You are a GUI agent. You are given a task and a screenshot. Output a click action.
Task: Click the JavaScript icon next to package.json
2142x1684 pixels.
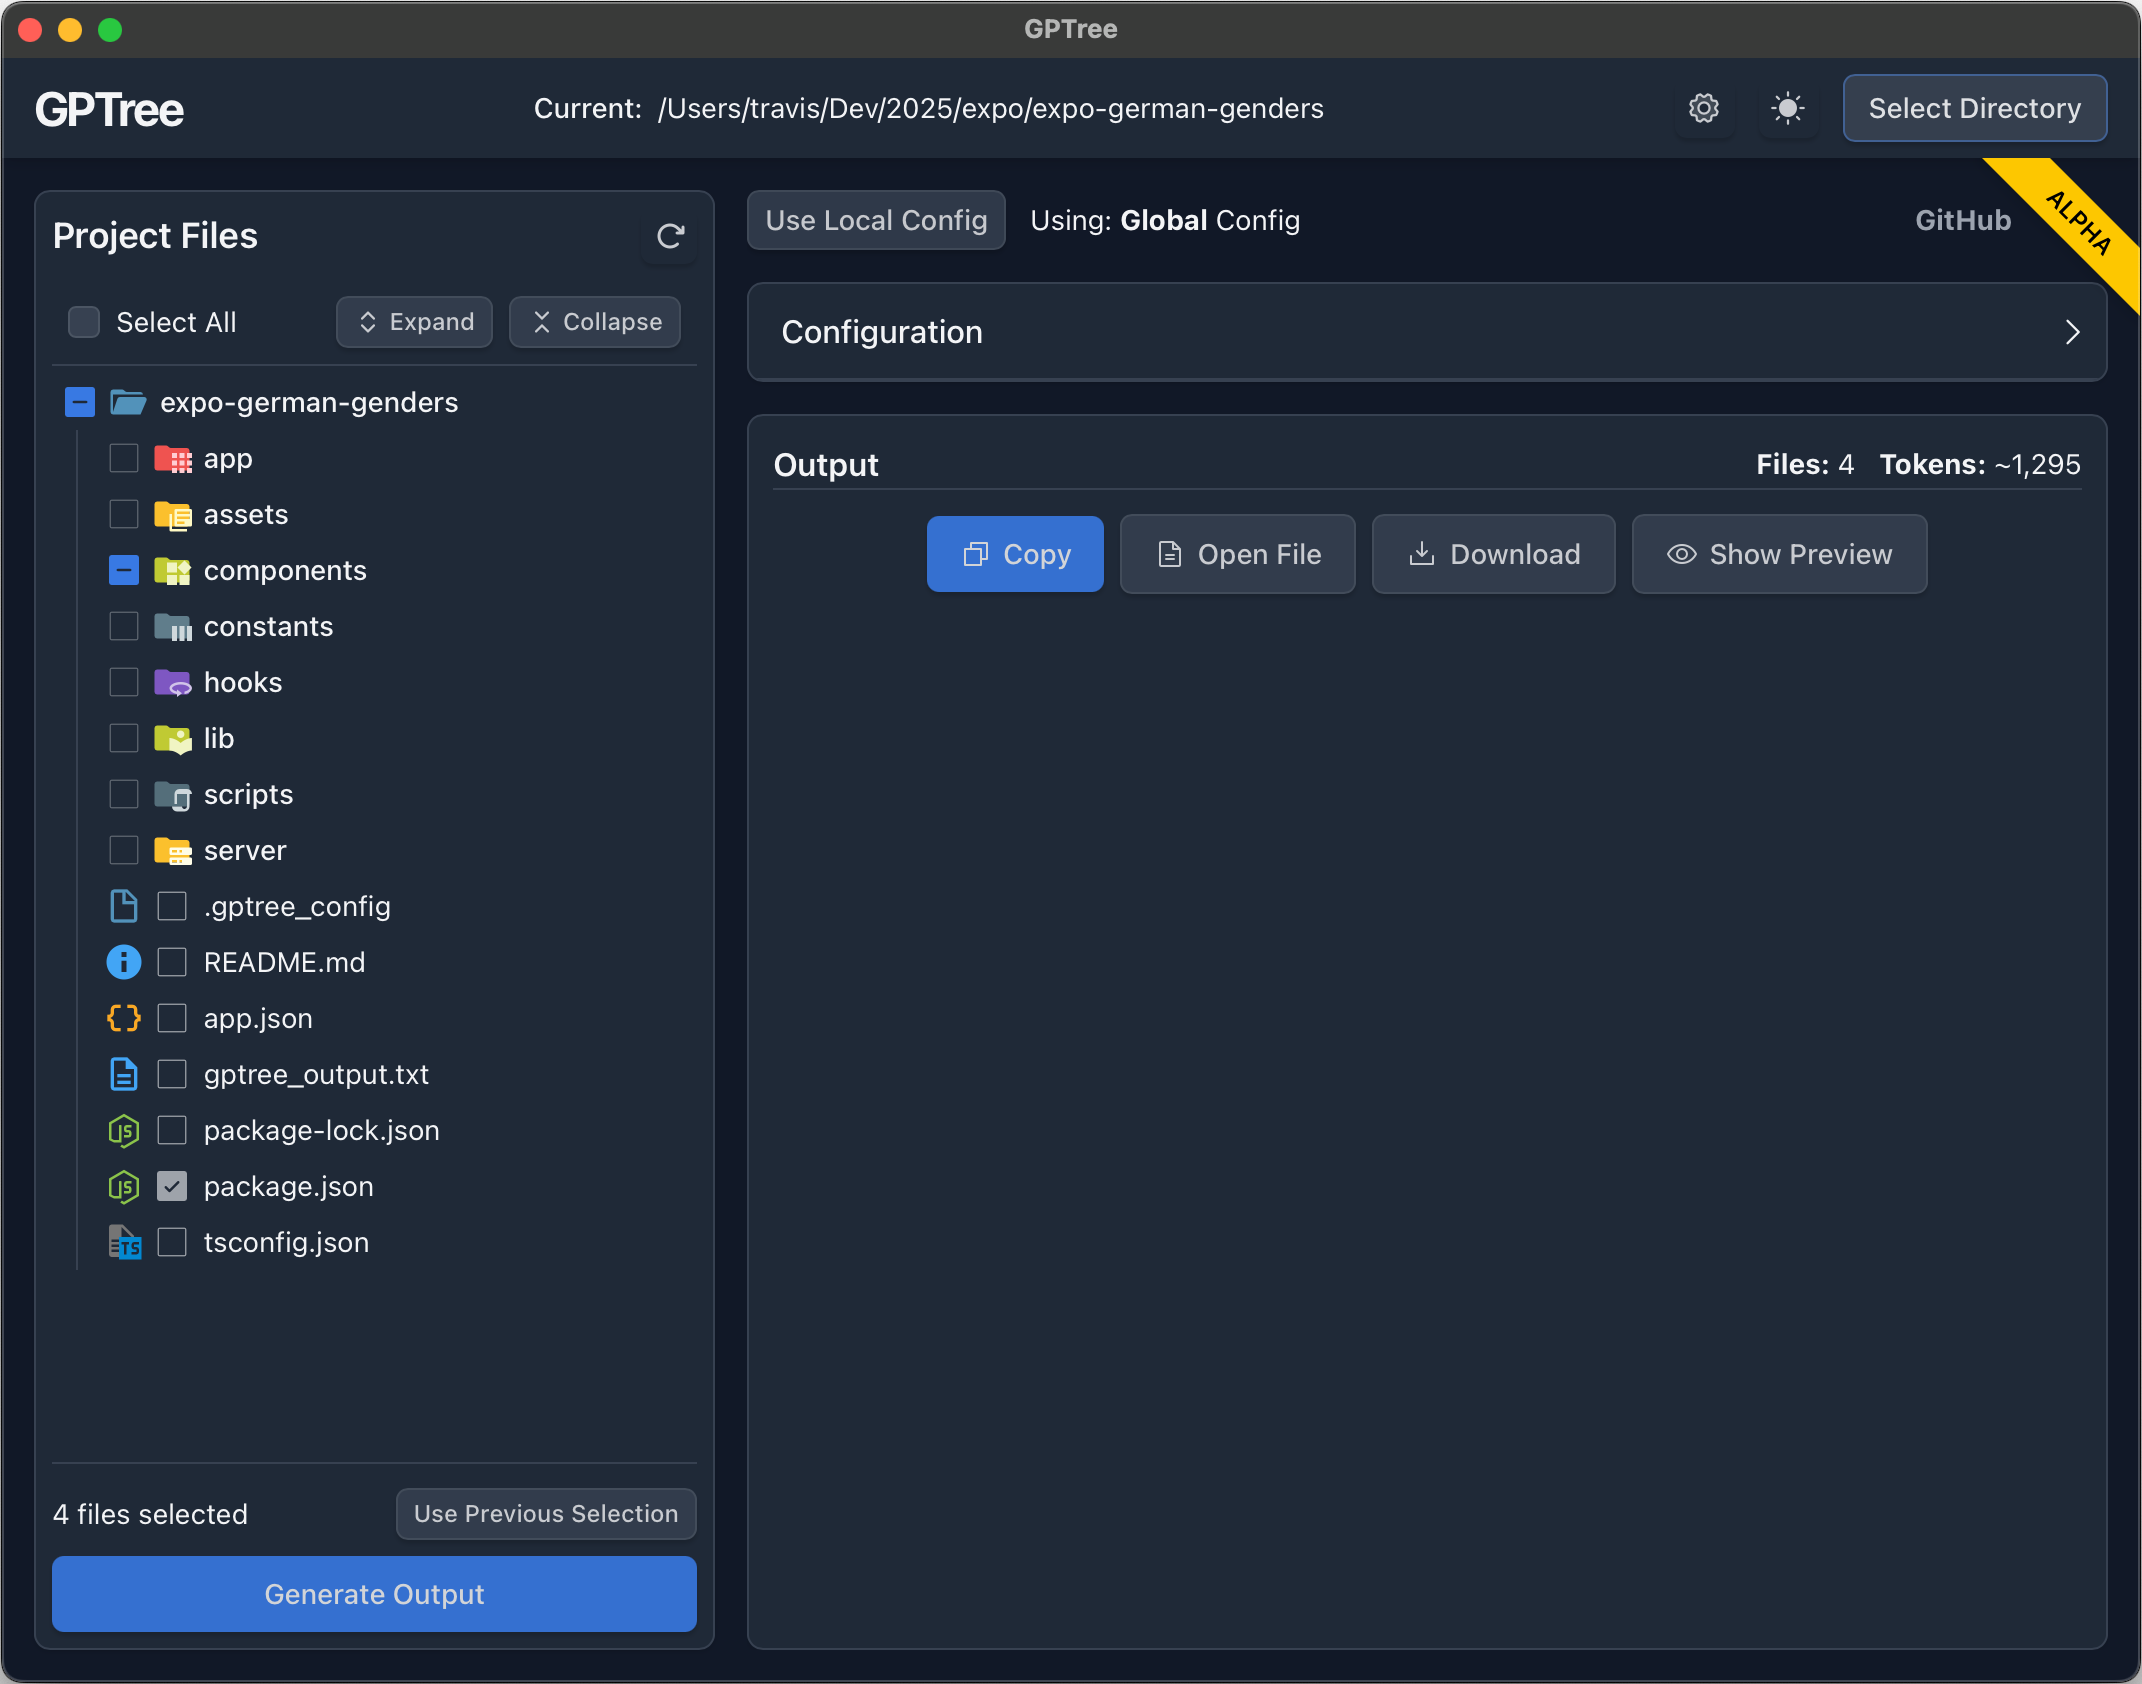[123, 1186]
